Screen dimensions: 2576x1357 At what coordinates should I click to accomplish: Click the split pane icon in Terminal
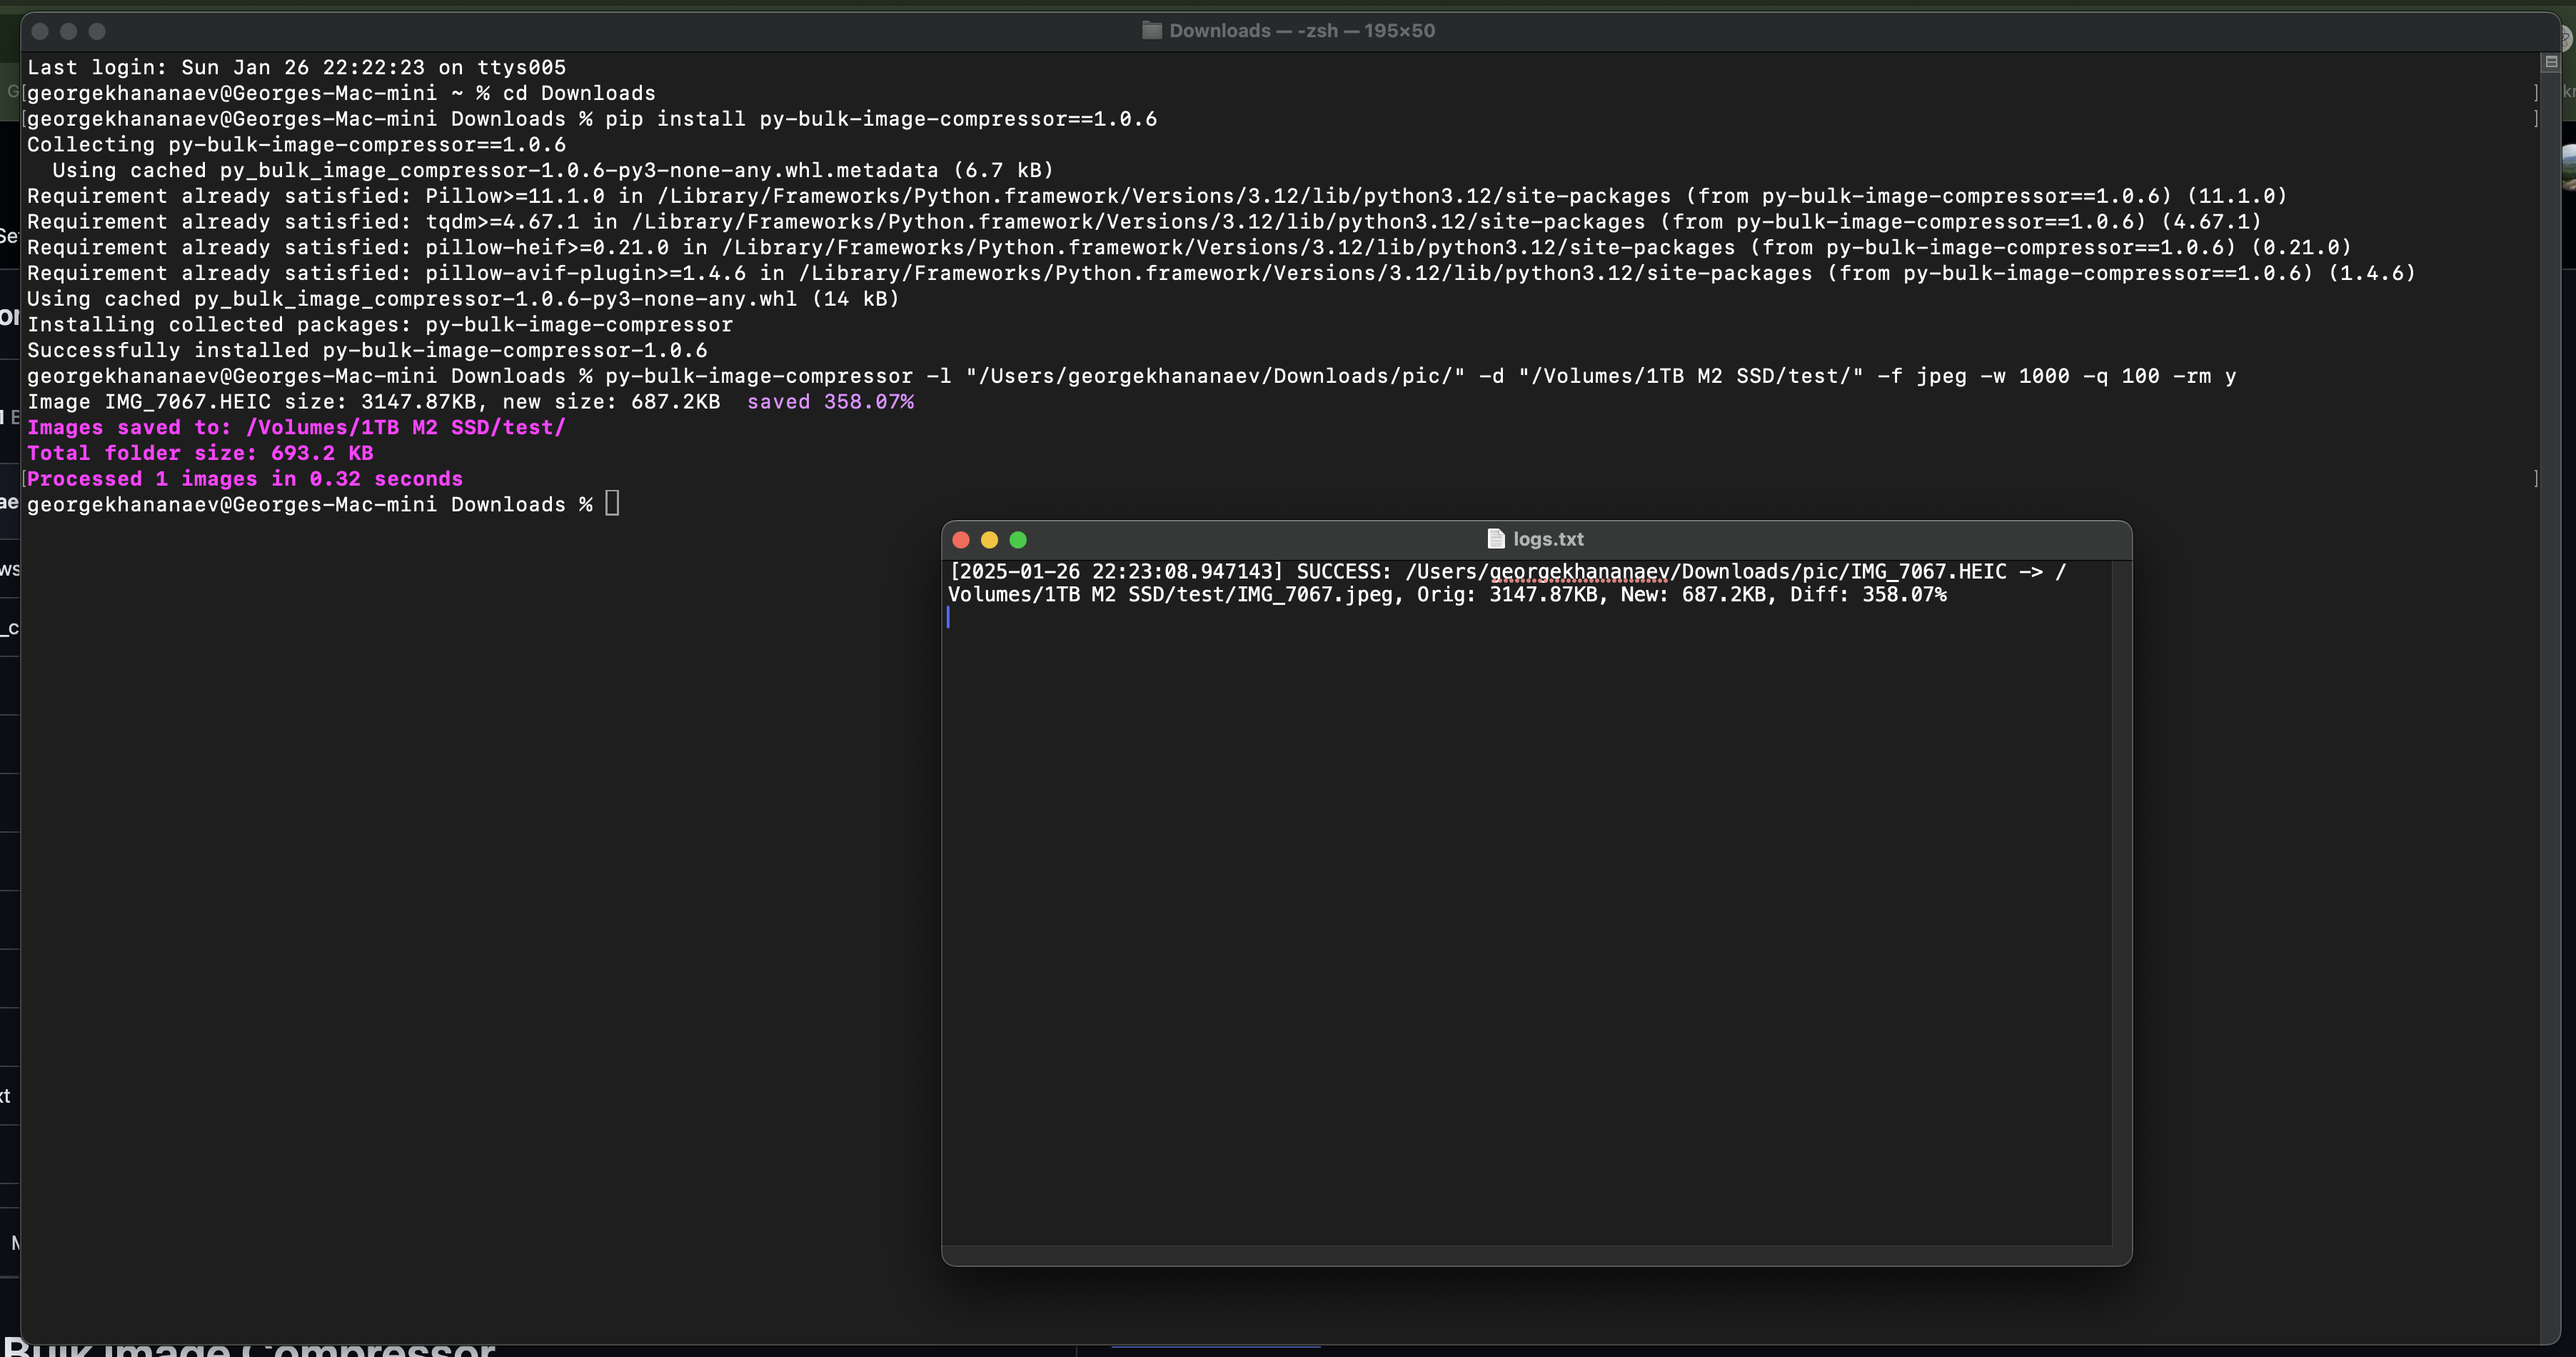click(2550, 62)
